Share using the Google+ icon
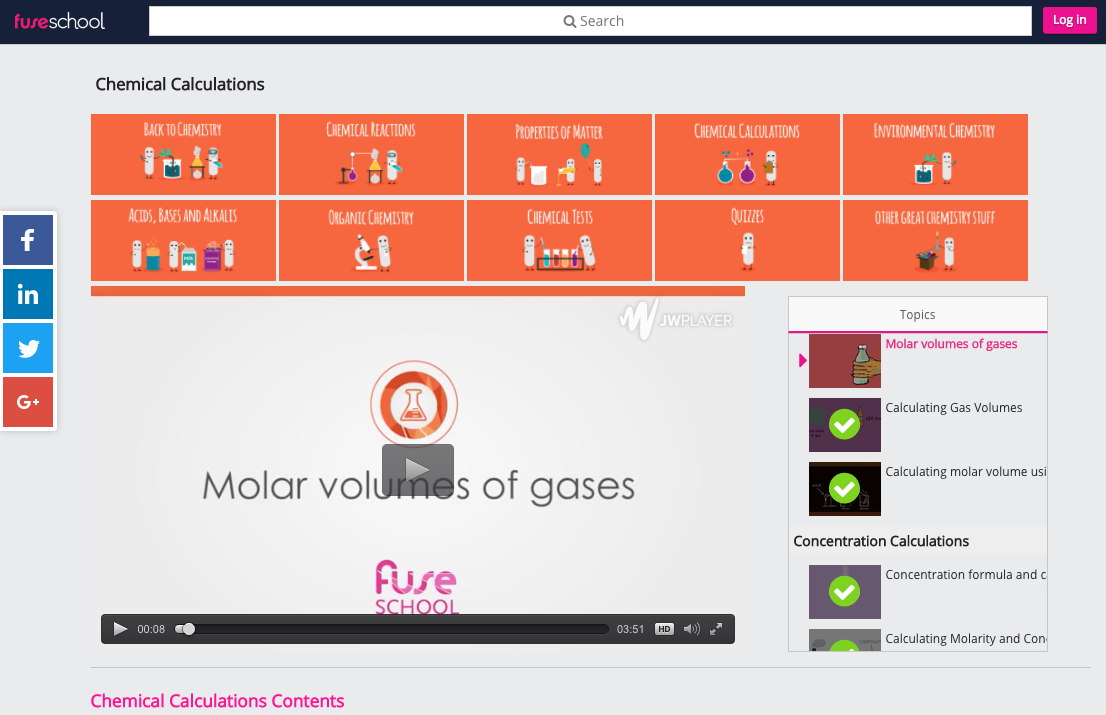This screenshot has width=1106, height=715. (27, 402)
